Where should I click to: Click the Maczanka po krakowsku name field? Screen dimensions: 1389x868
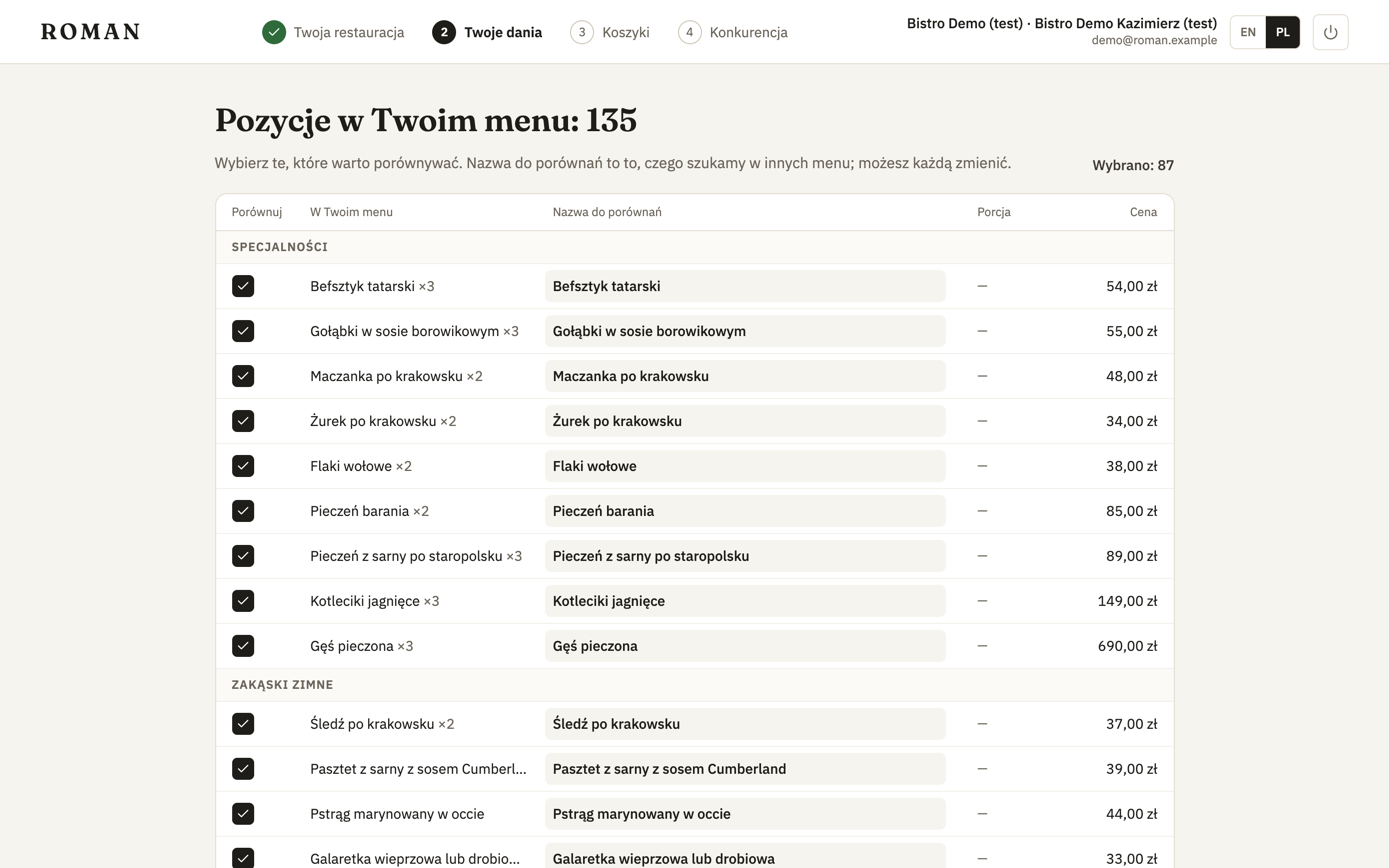click(x=745, y=376)
